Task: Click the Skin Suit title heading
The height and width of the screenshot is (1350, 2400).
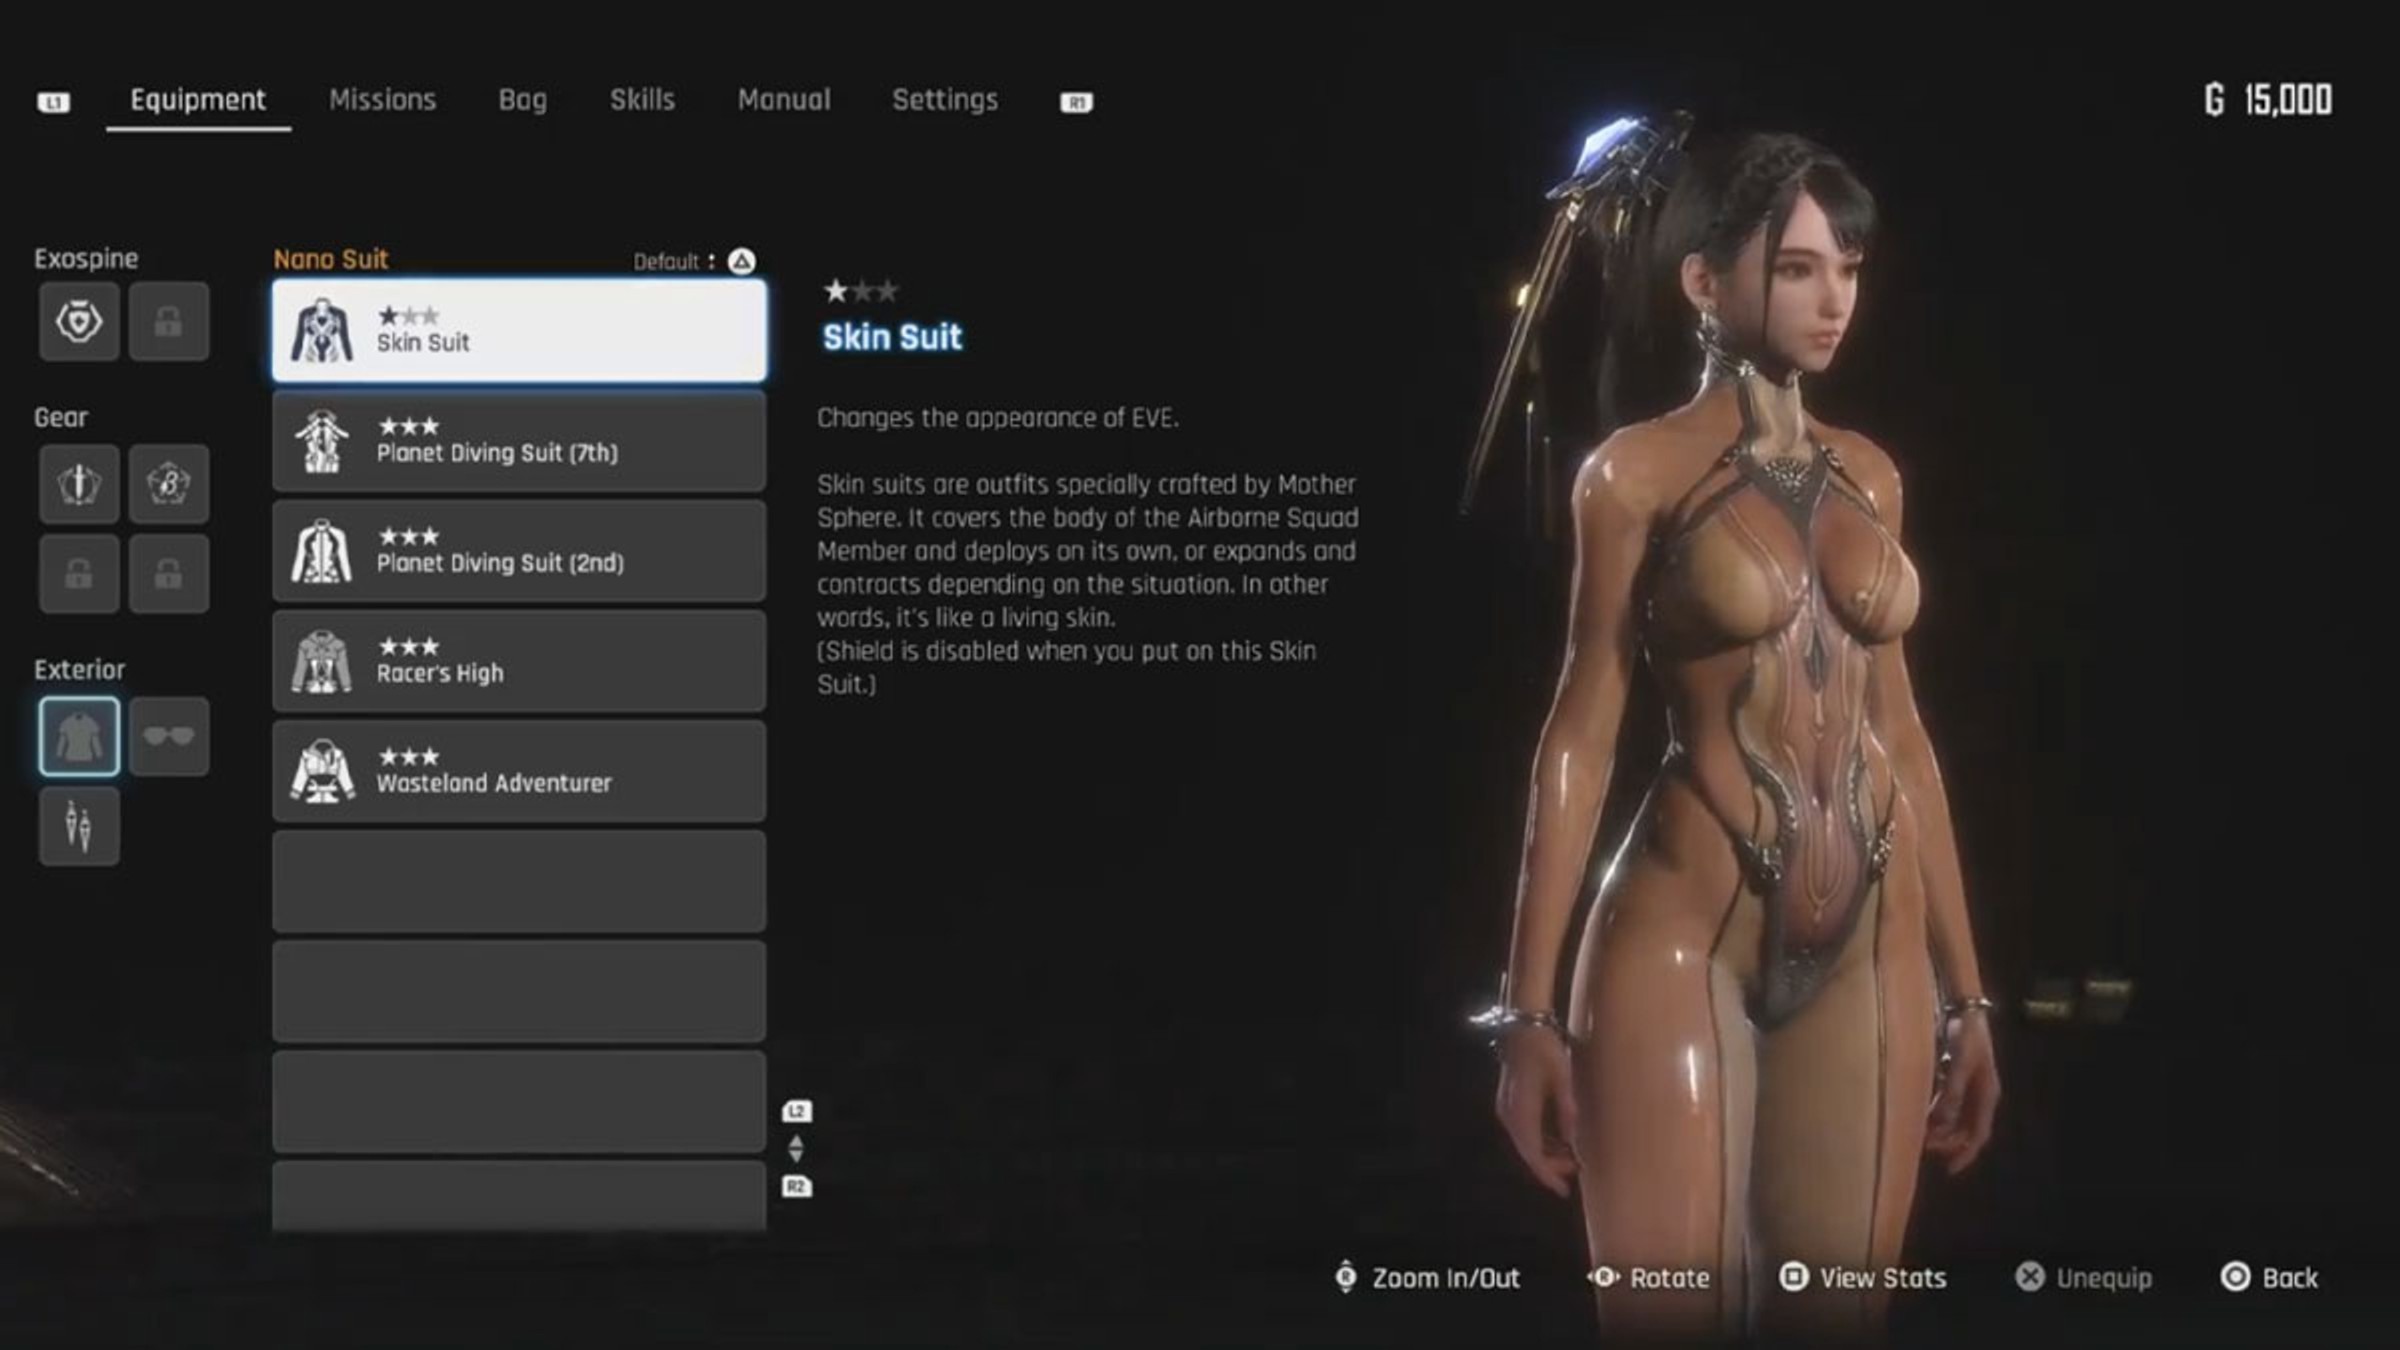Action: tap(892, 337)
